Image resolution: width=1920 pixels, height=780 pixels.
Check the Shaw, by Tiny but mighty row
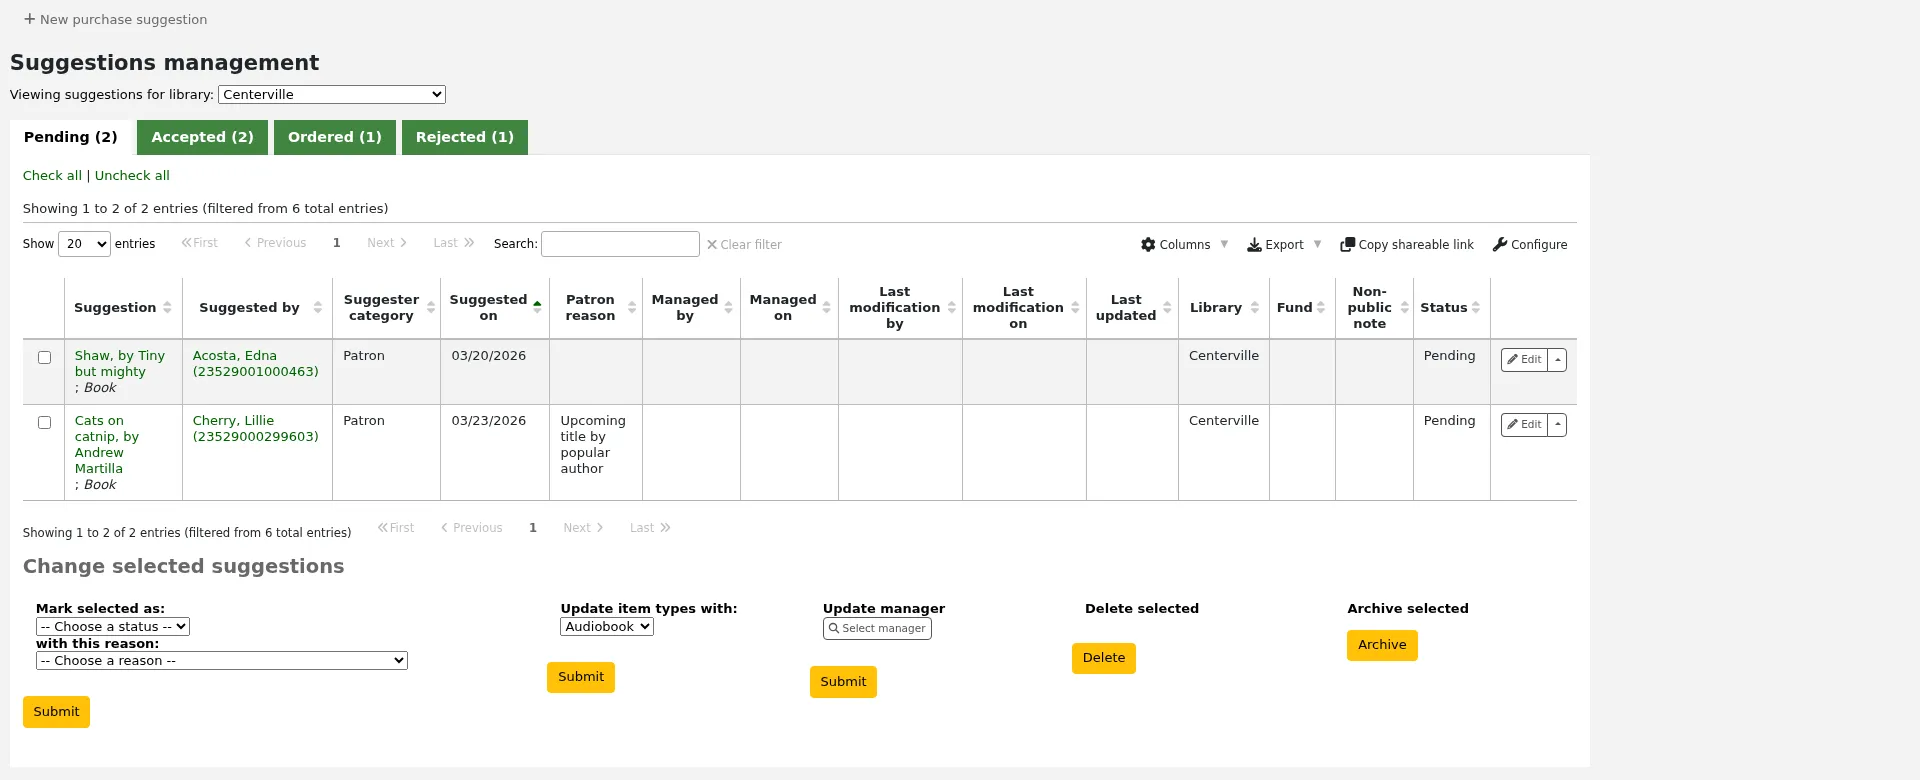pyautogui.click(x=44, y=358)
